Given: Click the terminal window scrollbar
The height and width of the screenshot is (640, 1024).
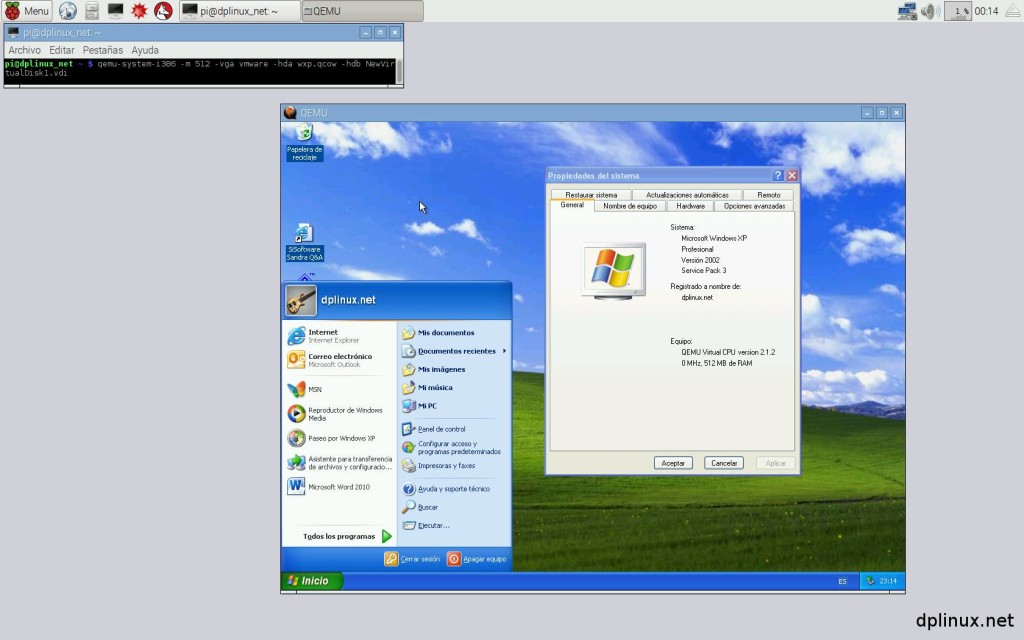Looking at the screenshot, I should [400, 71].
